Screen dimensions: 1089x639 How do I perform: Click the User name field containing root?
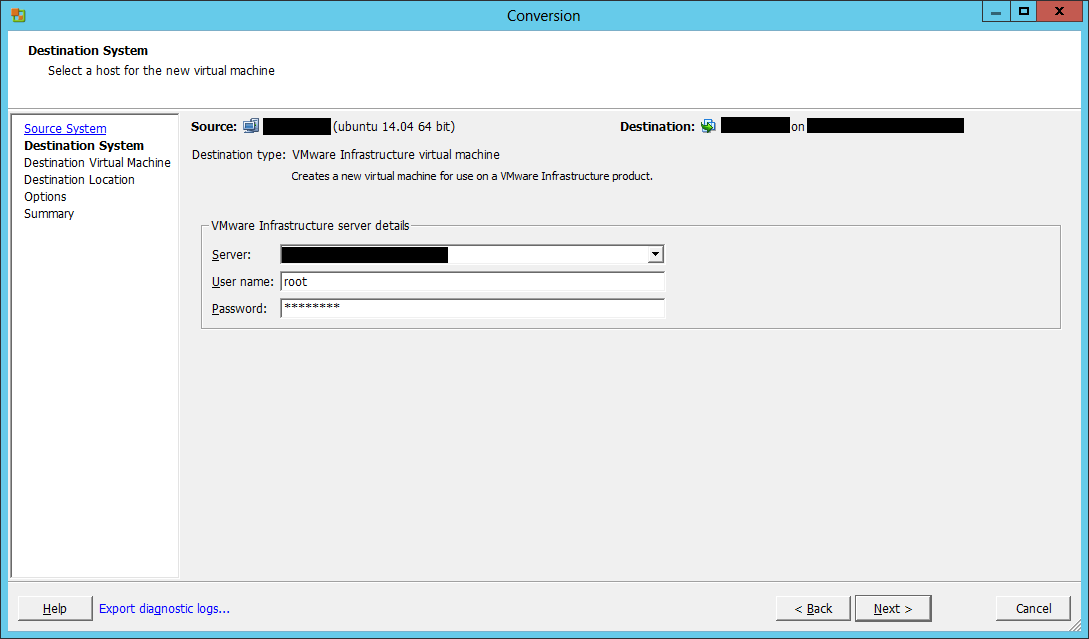pos(472,282)
